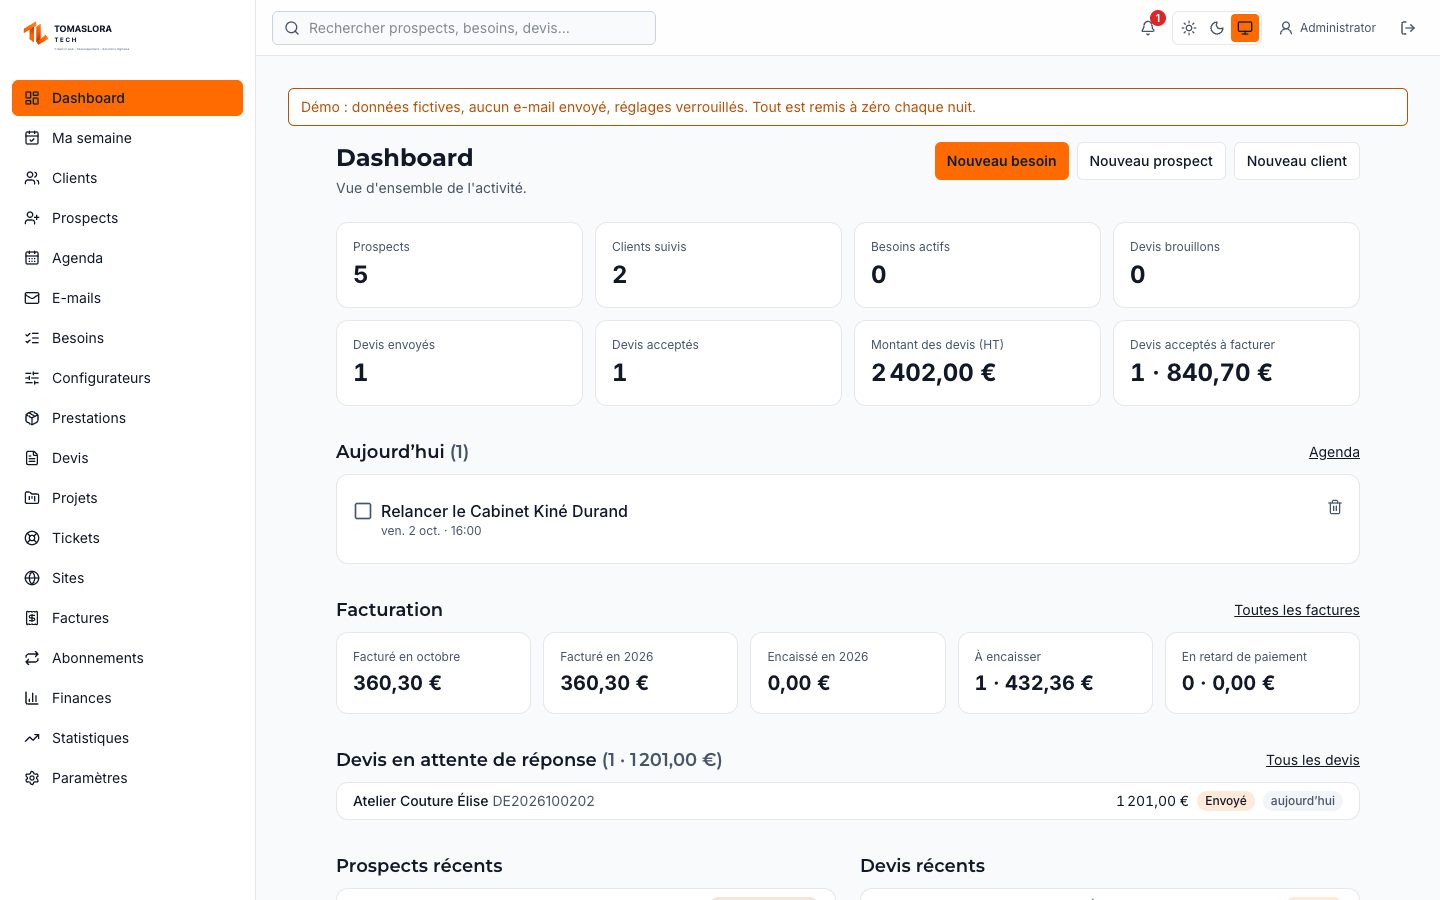The width and height of the screenshot is (1440, 900).
Task: Focus the prospects search field
Action: tap(464, 28)
